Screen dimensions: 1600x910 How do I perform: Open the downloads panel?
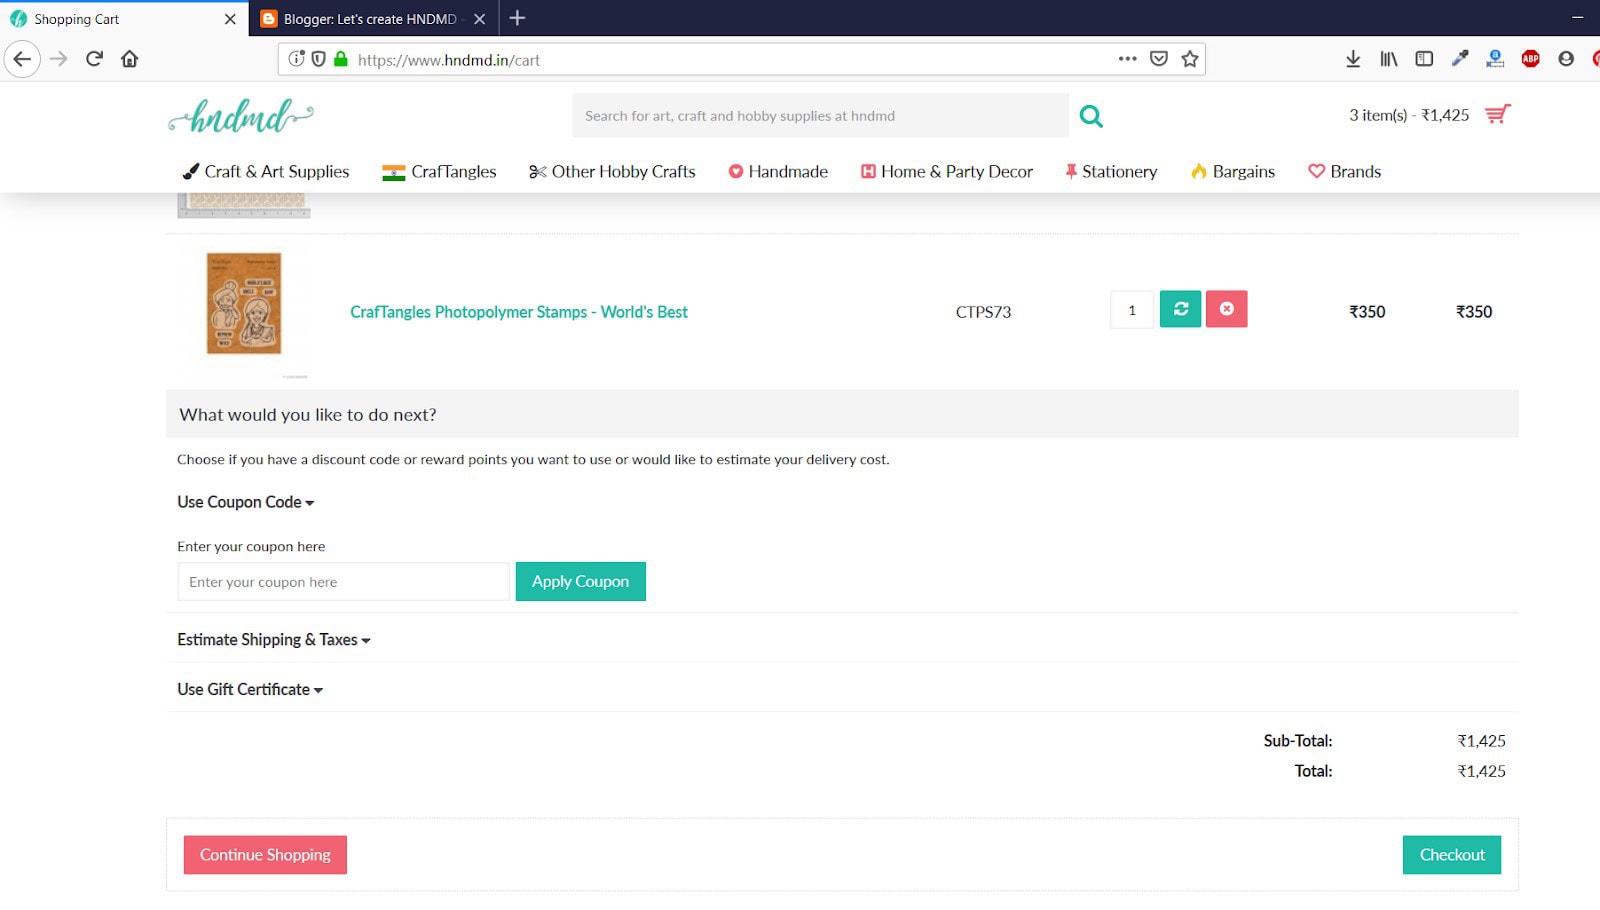click(1353, 59)
